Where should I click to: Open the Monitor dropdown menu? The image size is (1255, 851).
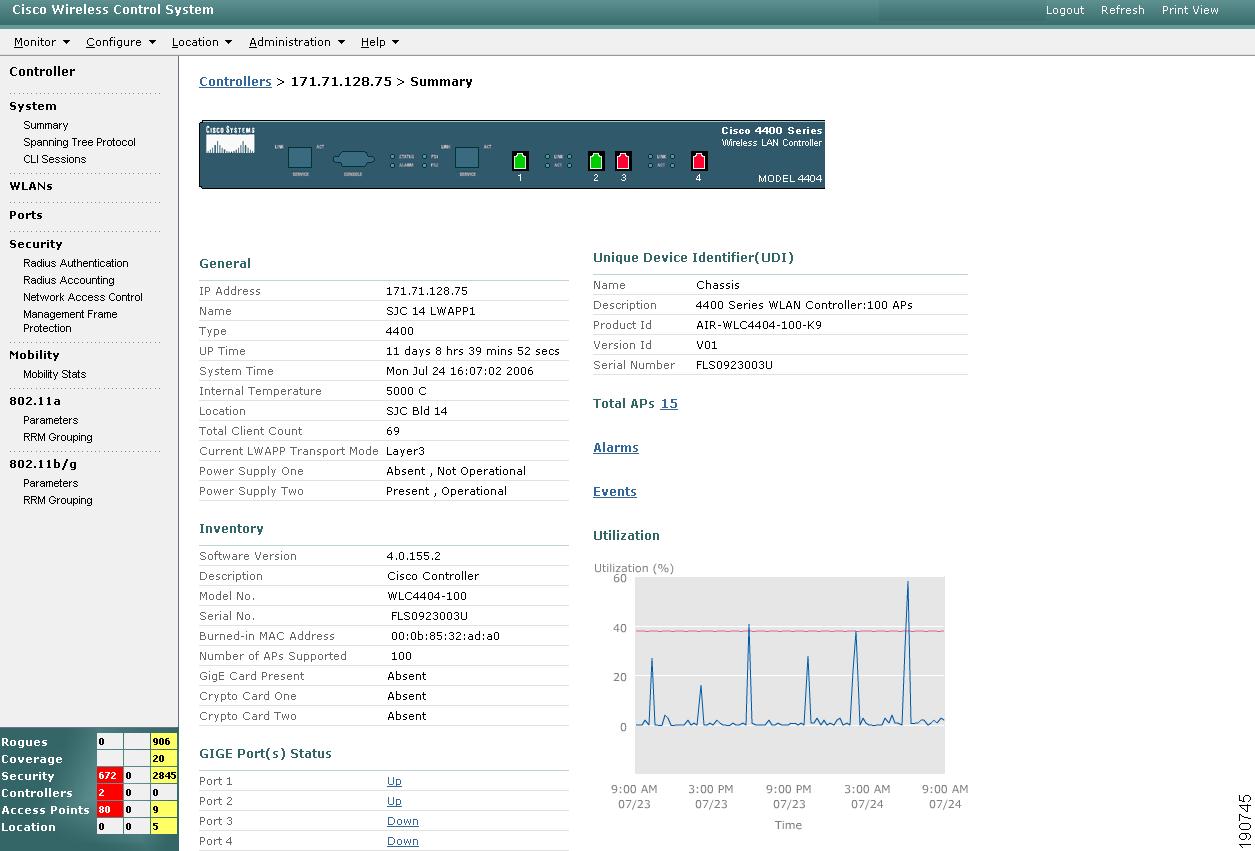(x=41, y=42)
